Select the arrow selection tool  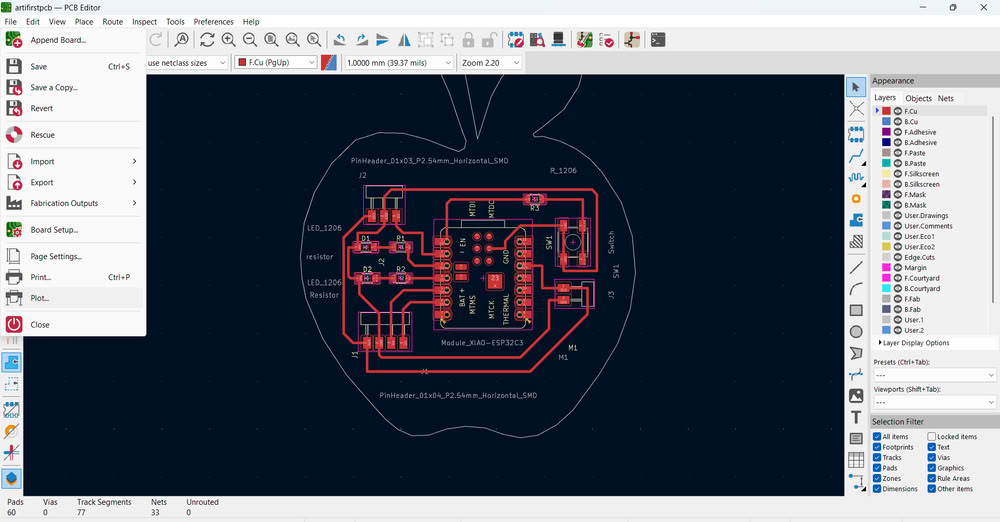tap(856, 87)
